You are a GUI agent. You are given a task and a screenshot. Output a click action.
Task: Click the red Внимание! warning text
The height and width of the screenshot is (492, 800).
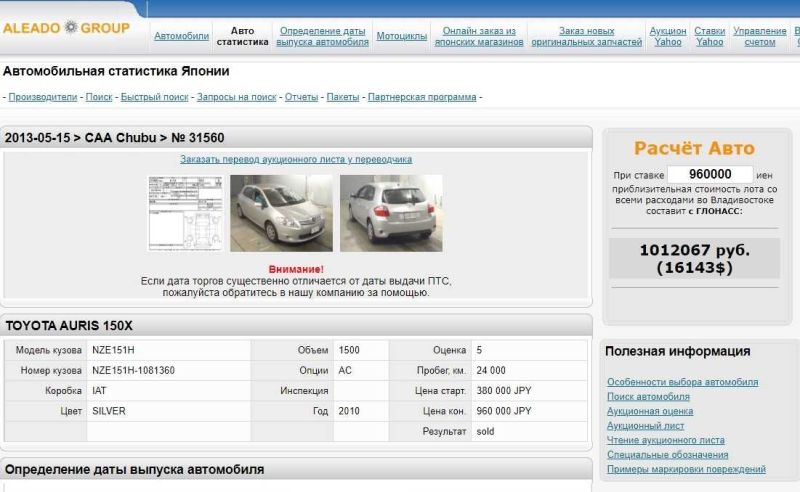coord(296,269)
